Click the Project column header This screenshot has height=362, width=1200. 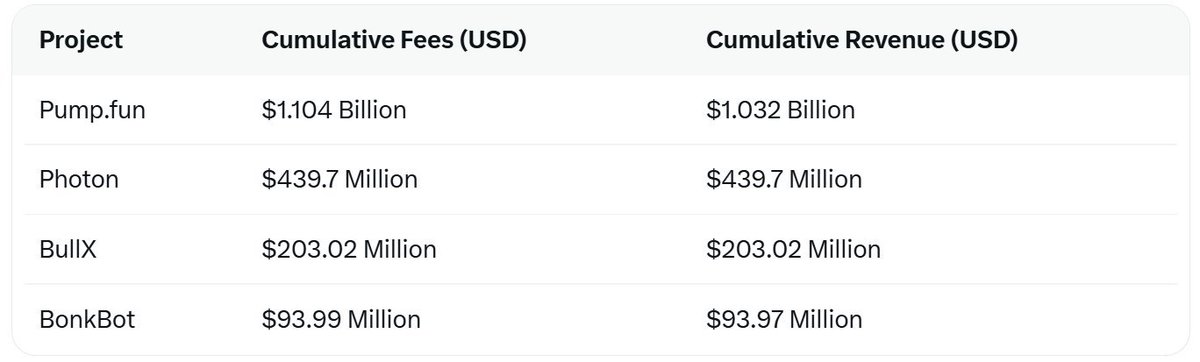click(81, 41)
